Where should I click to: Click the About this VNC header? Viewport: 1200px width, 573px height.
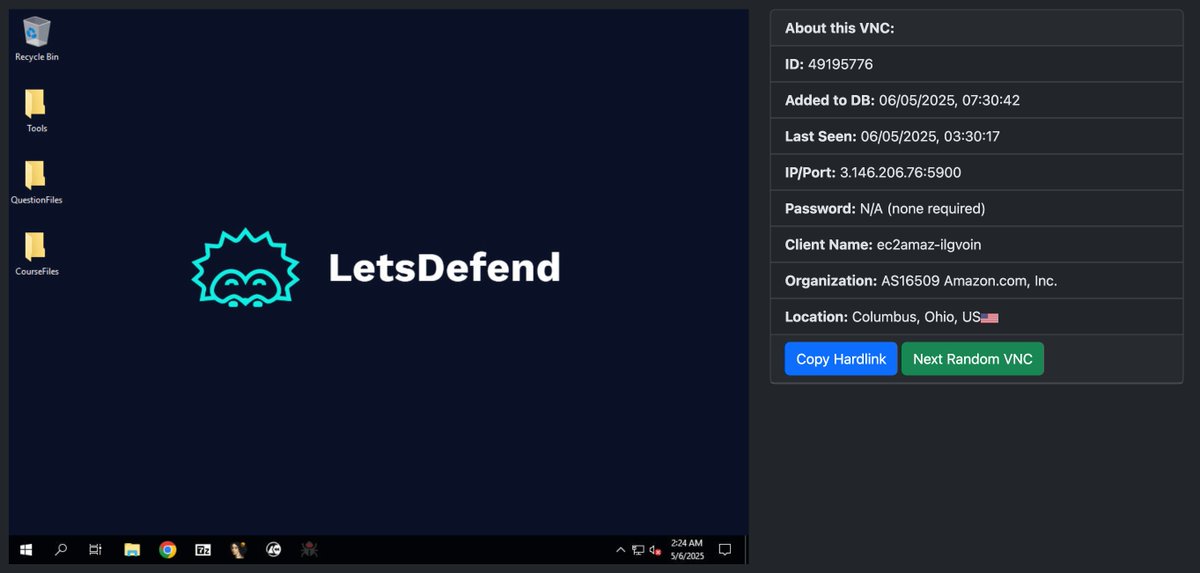click(840, 28)
